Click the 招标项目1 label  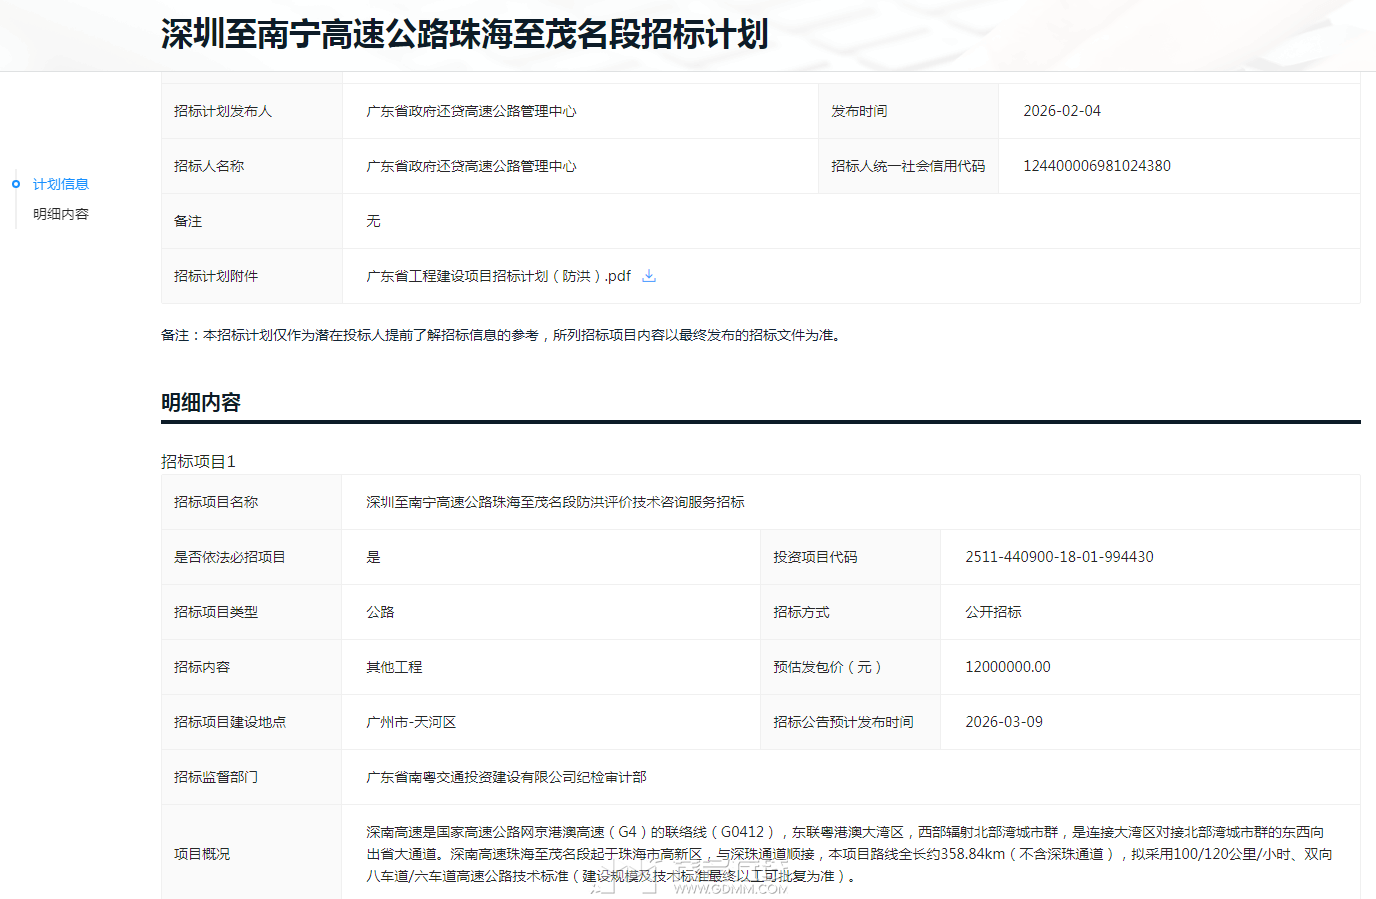pyautogui.click(x=198, y=461)
